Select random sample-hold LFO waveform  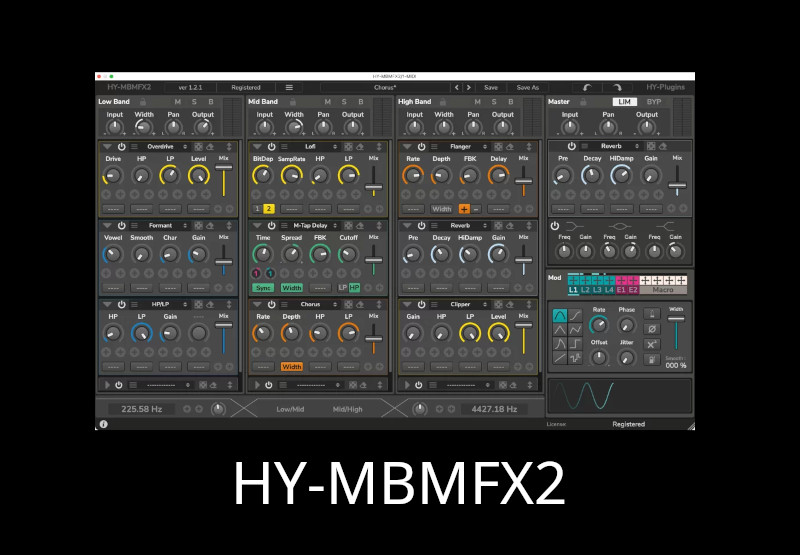pyautogui.click(x=576, y=358)
